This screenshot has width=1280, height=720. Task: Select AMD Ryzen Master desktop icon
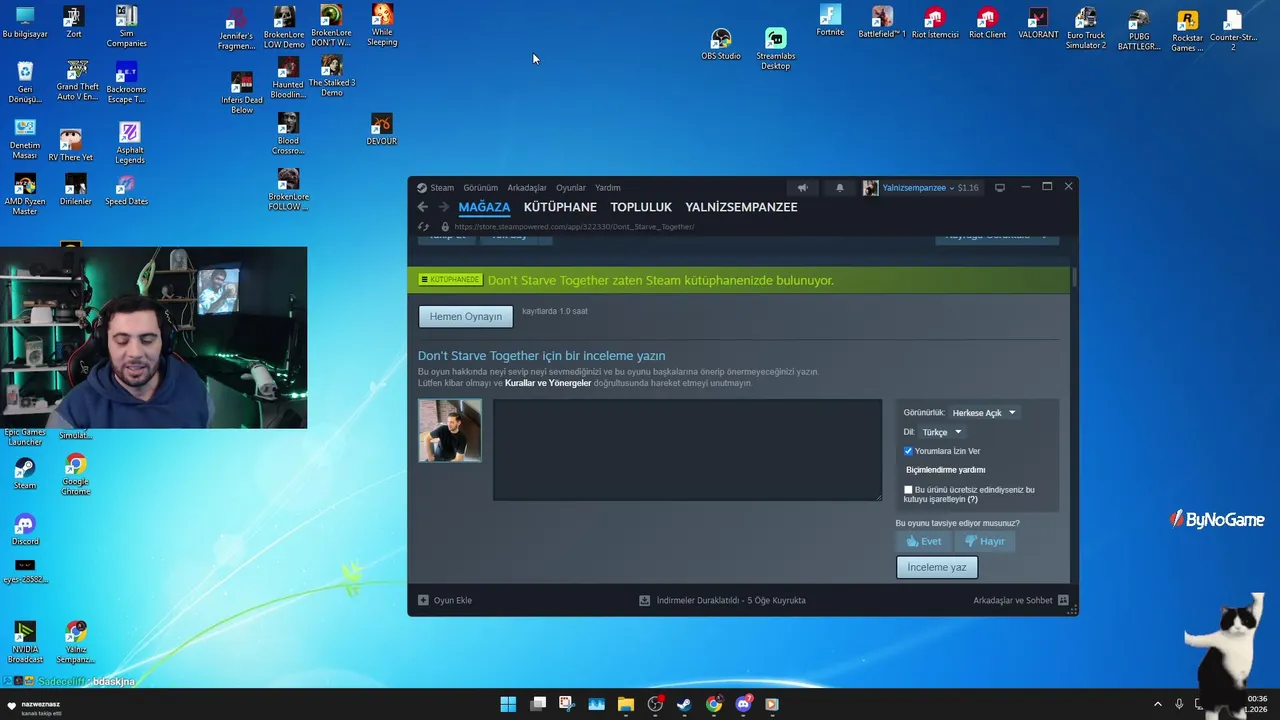pyautogui.click(x=25, y=195)
